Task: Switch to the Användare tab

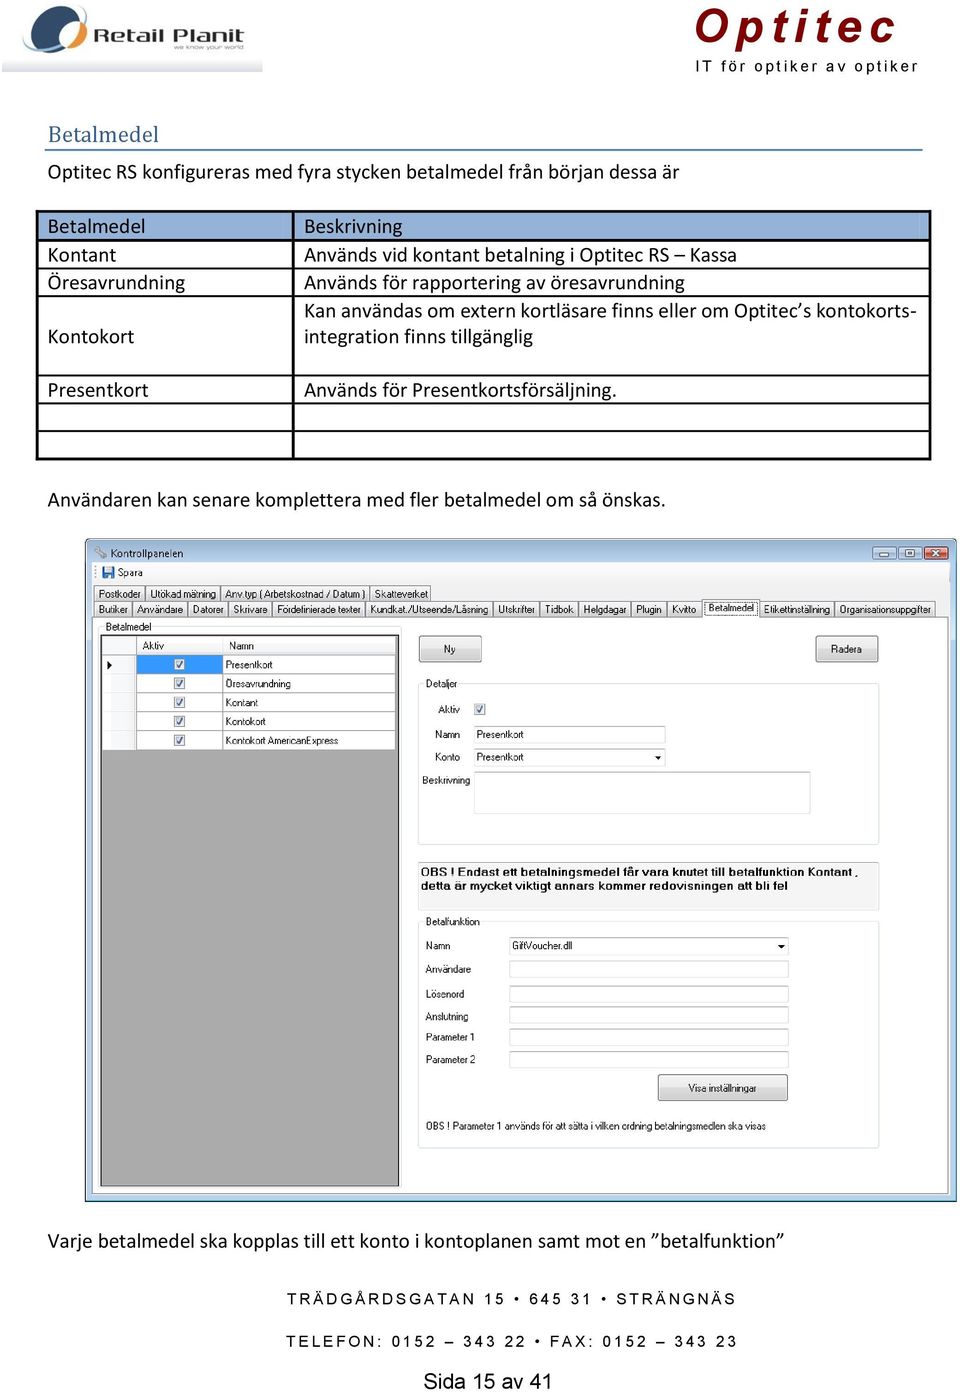Action: (160, 609)
